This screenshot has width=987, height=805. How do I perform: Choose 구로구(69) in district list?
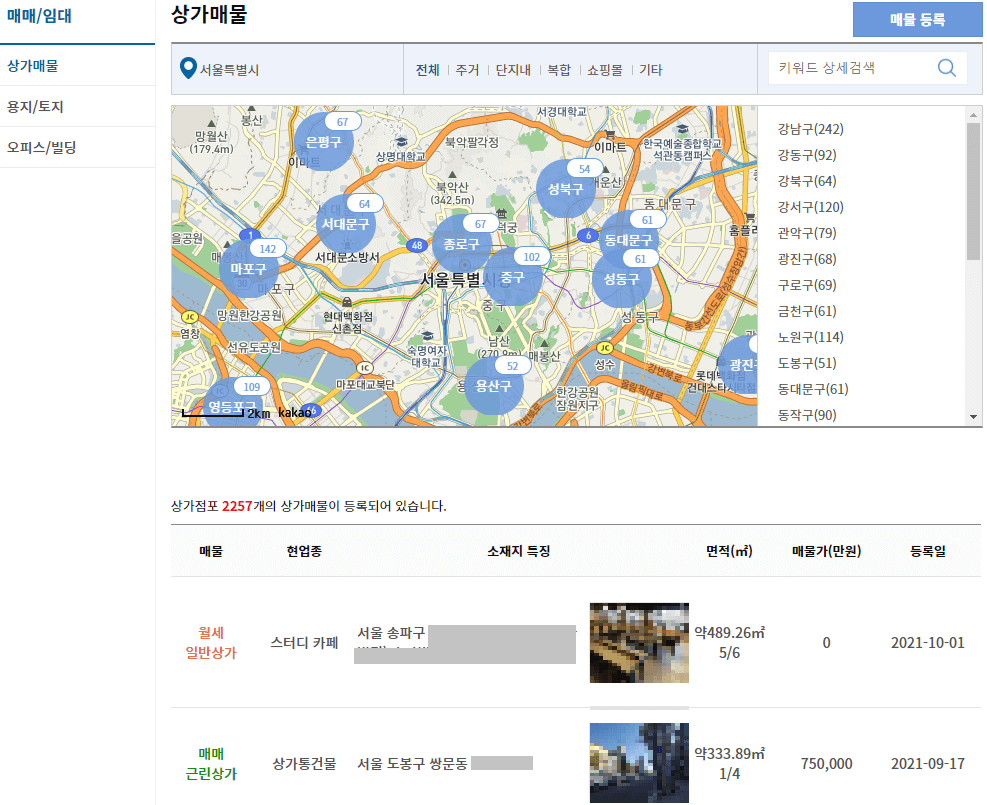click(x=807, y=285)
